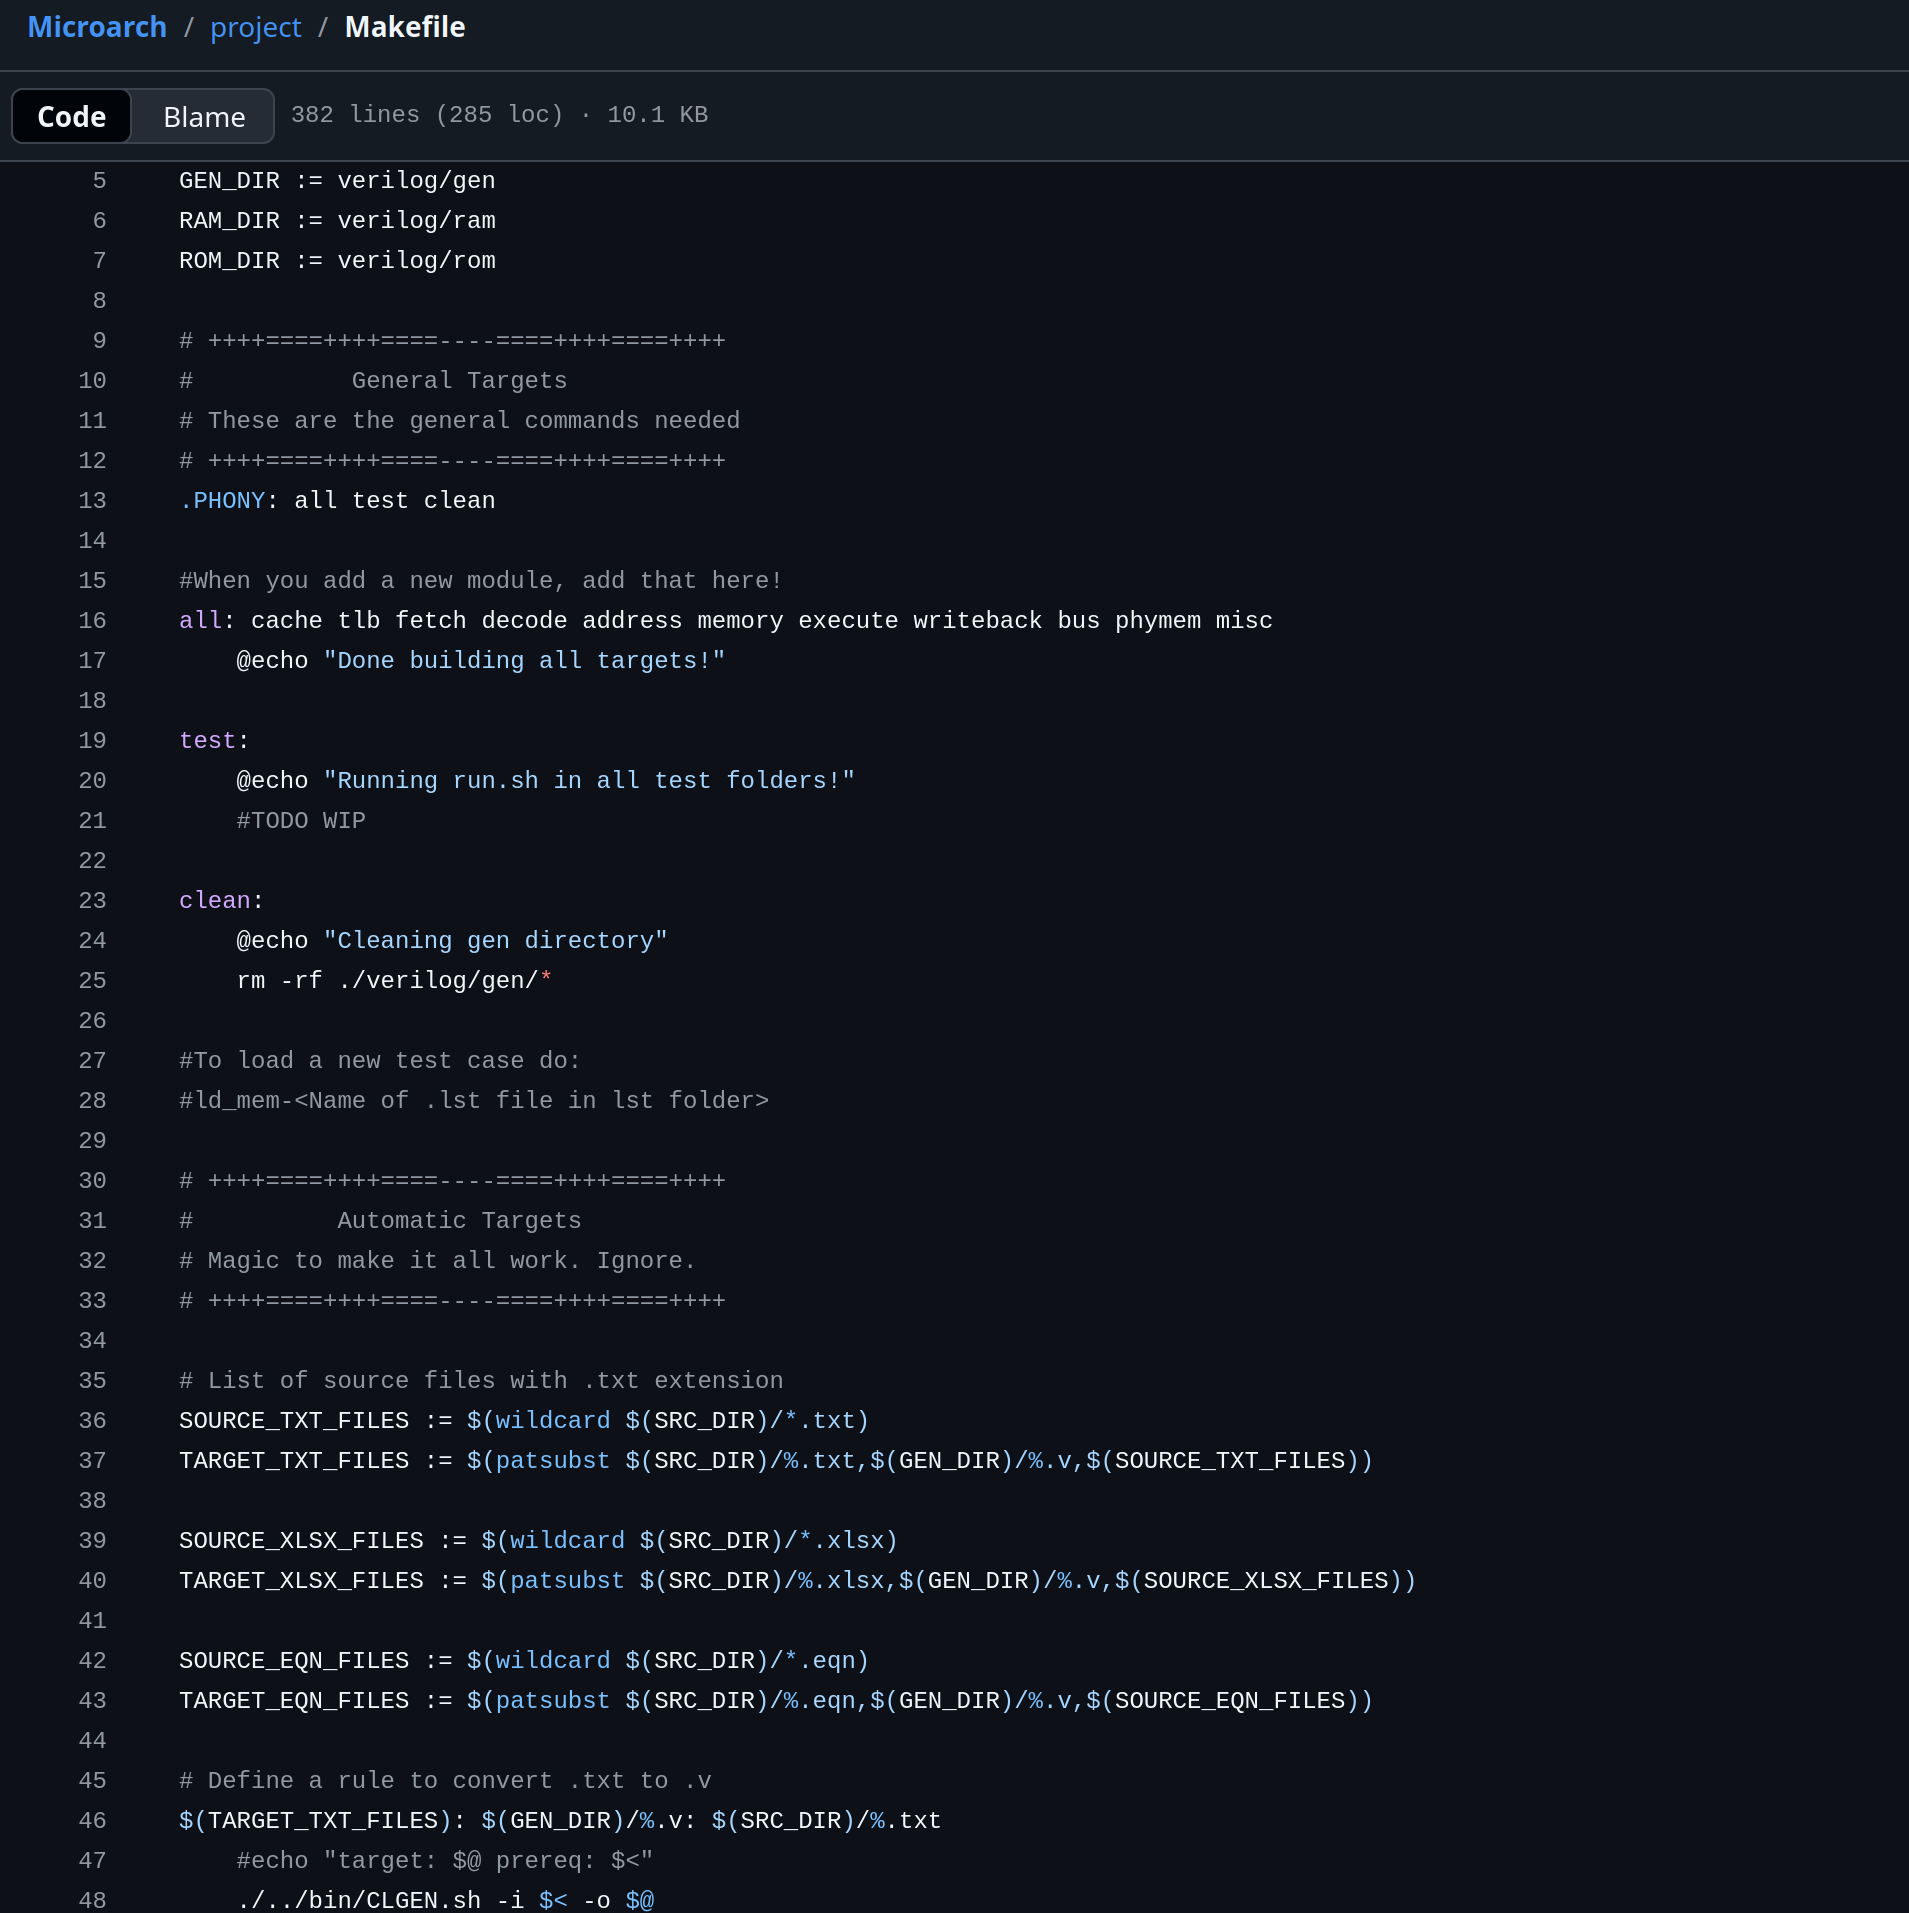The image size is (1909, 1913).
Task: Select line number 46 beside TARGET_TXT_FILES rule
Action: tap(93, 1820)
